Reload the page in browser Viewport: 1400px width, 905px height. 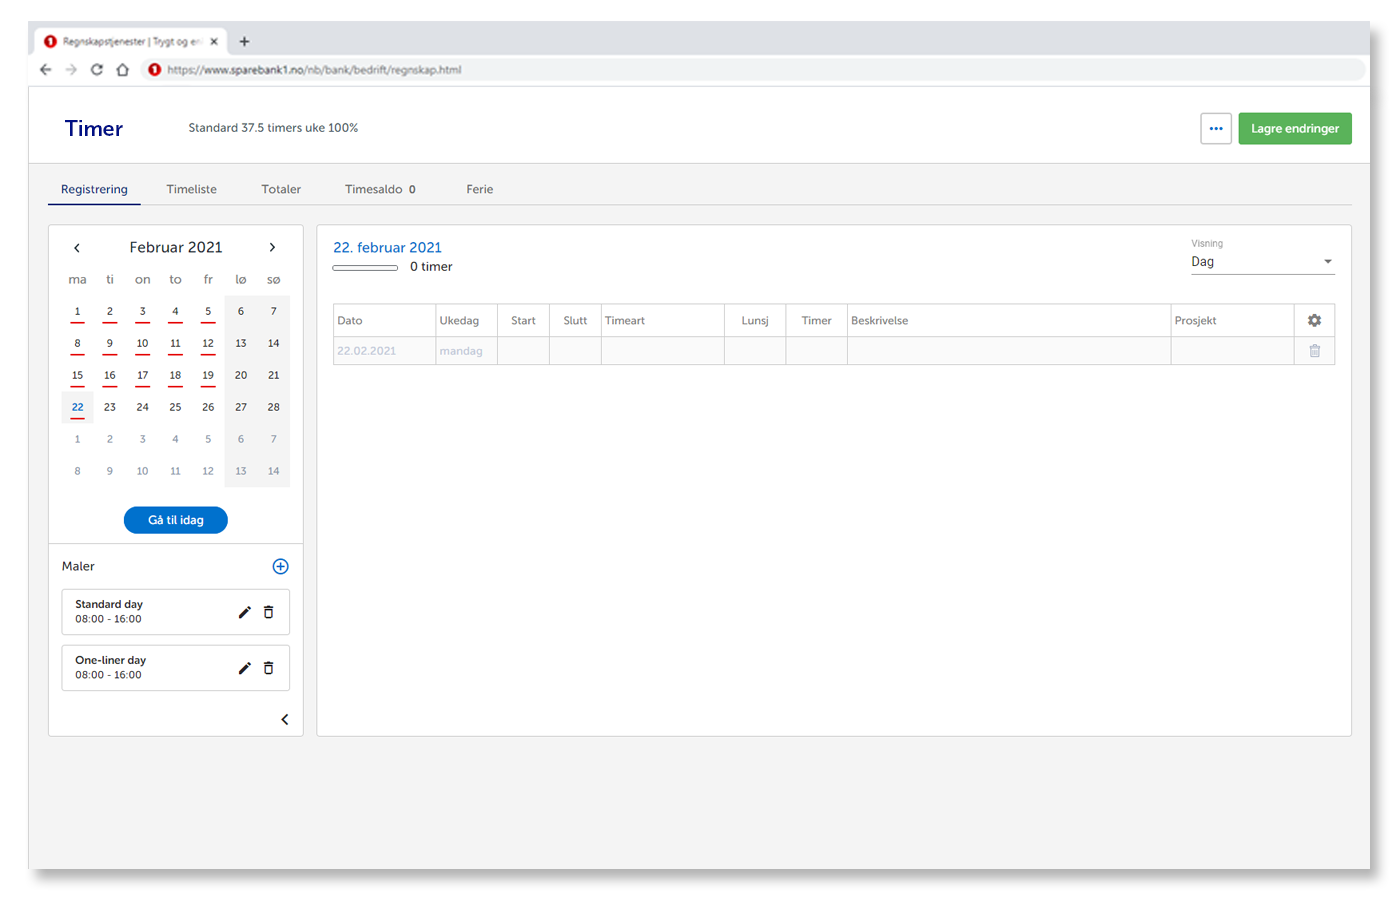[x=97, y=70]
